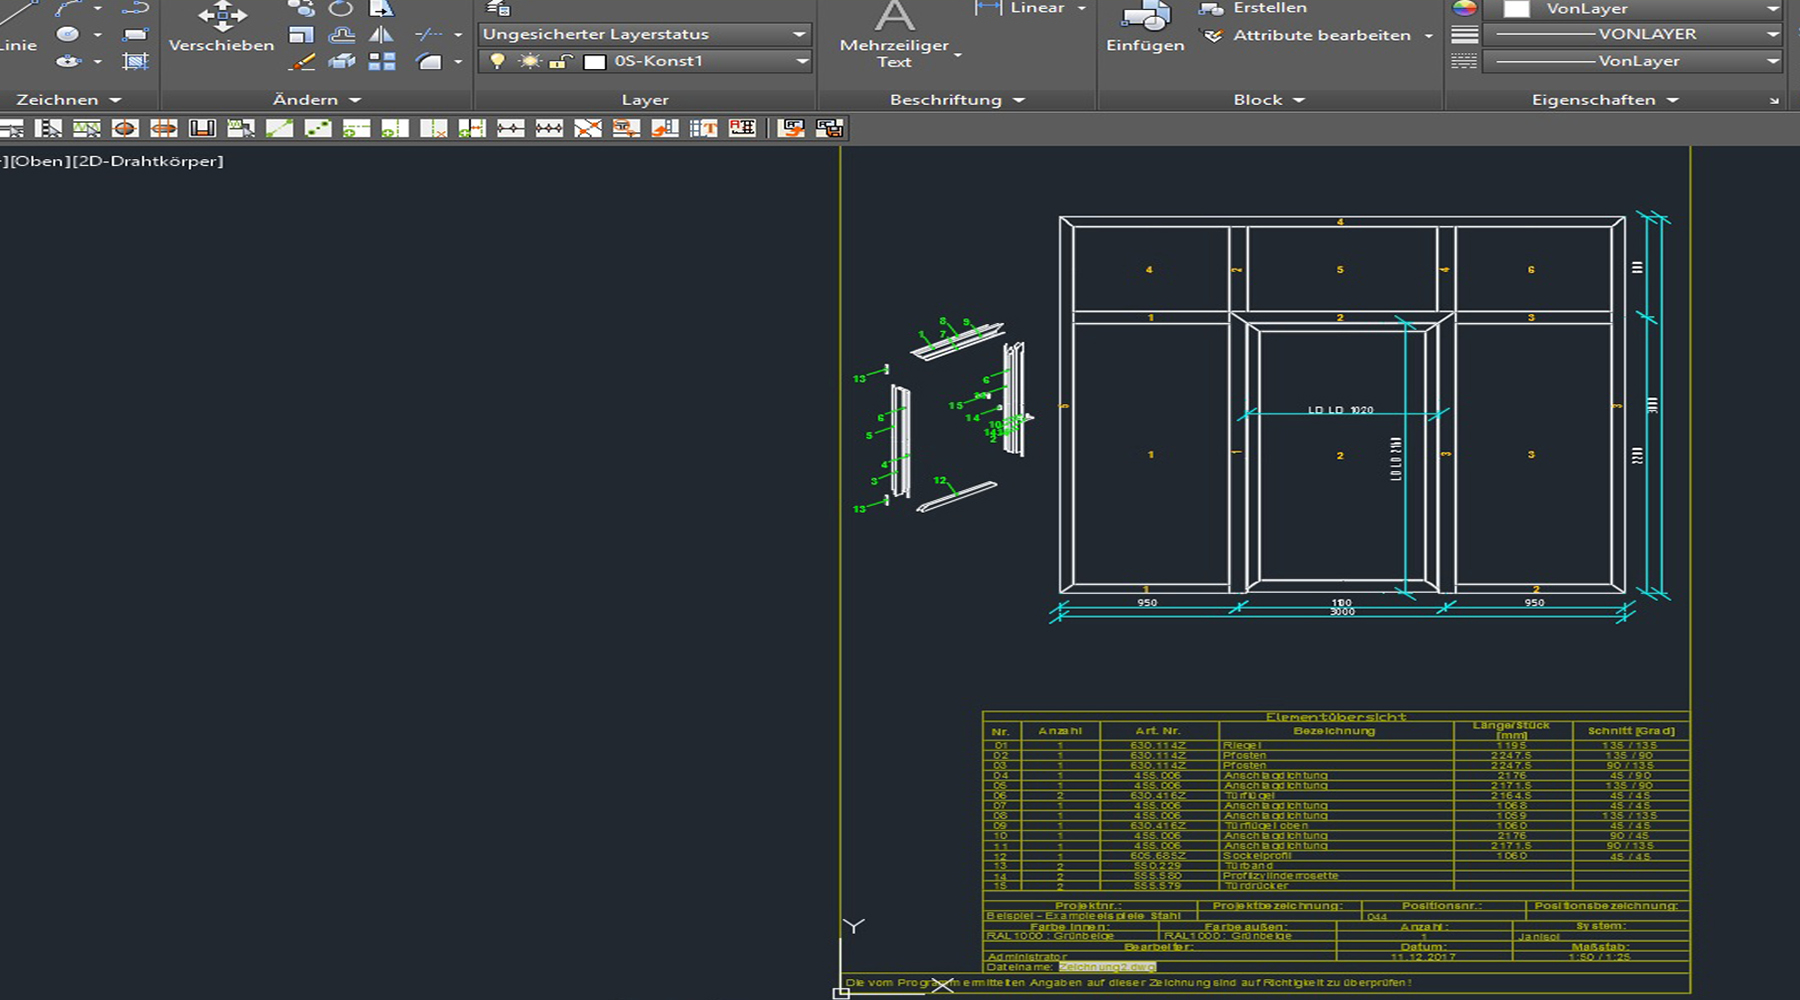Expand the Attribute bearbeiten dropdown arrow
The width and height of the screenshot is (1800, 1000).
point(1428,36)
